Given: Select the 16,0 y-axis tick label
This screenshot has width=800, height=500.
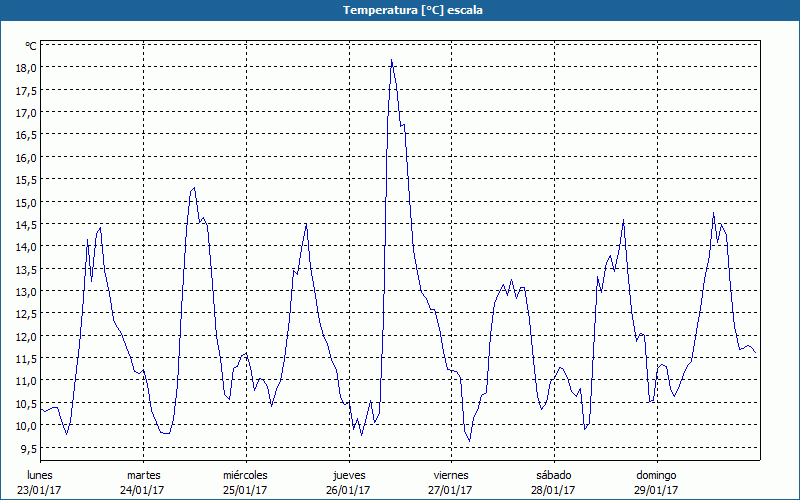Looking at the screenshot, I should point(25,157).
